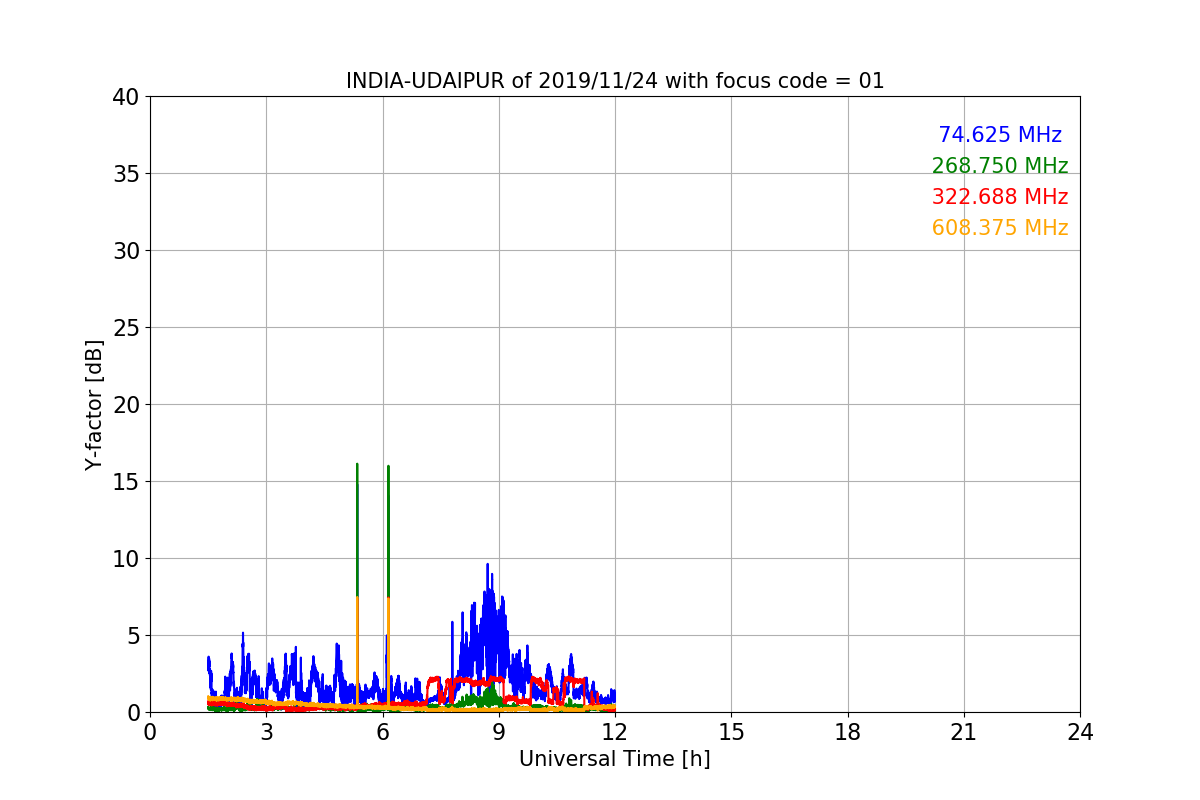Click the y-axis tick label 30
This screenshot has width=1200, height=800.
[x=125, y=251]
